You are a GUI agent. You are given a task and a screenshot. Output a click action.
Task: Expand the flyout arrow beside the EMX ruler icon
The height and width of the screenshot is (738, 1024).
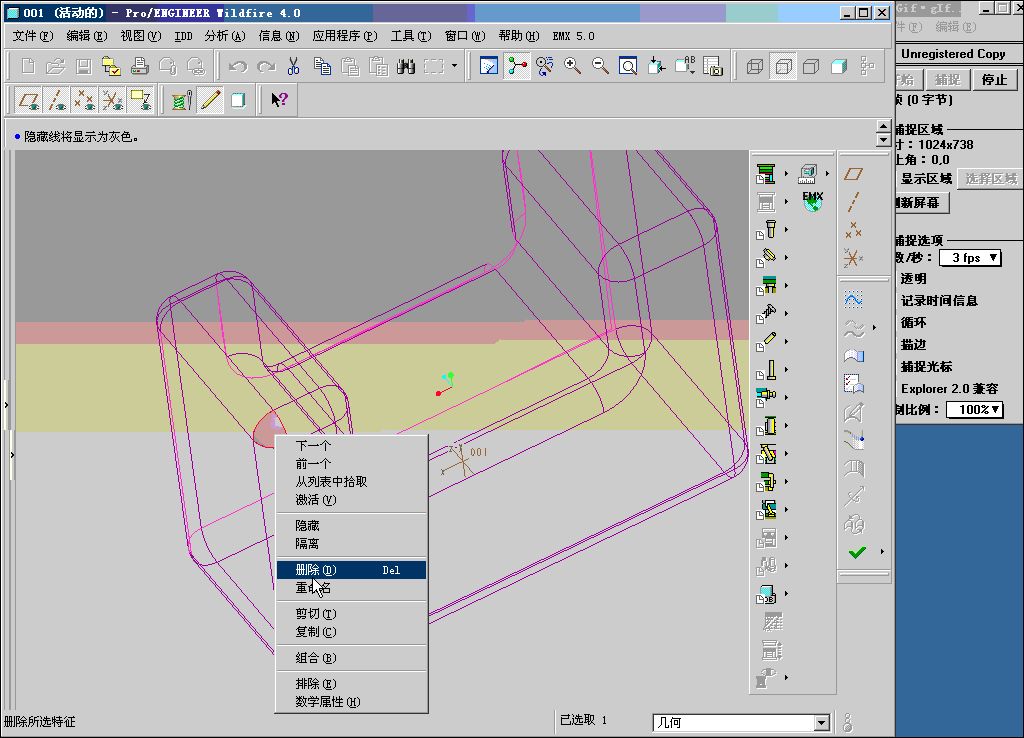click(x=827, y=174)
